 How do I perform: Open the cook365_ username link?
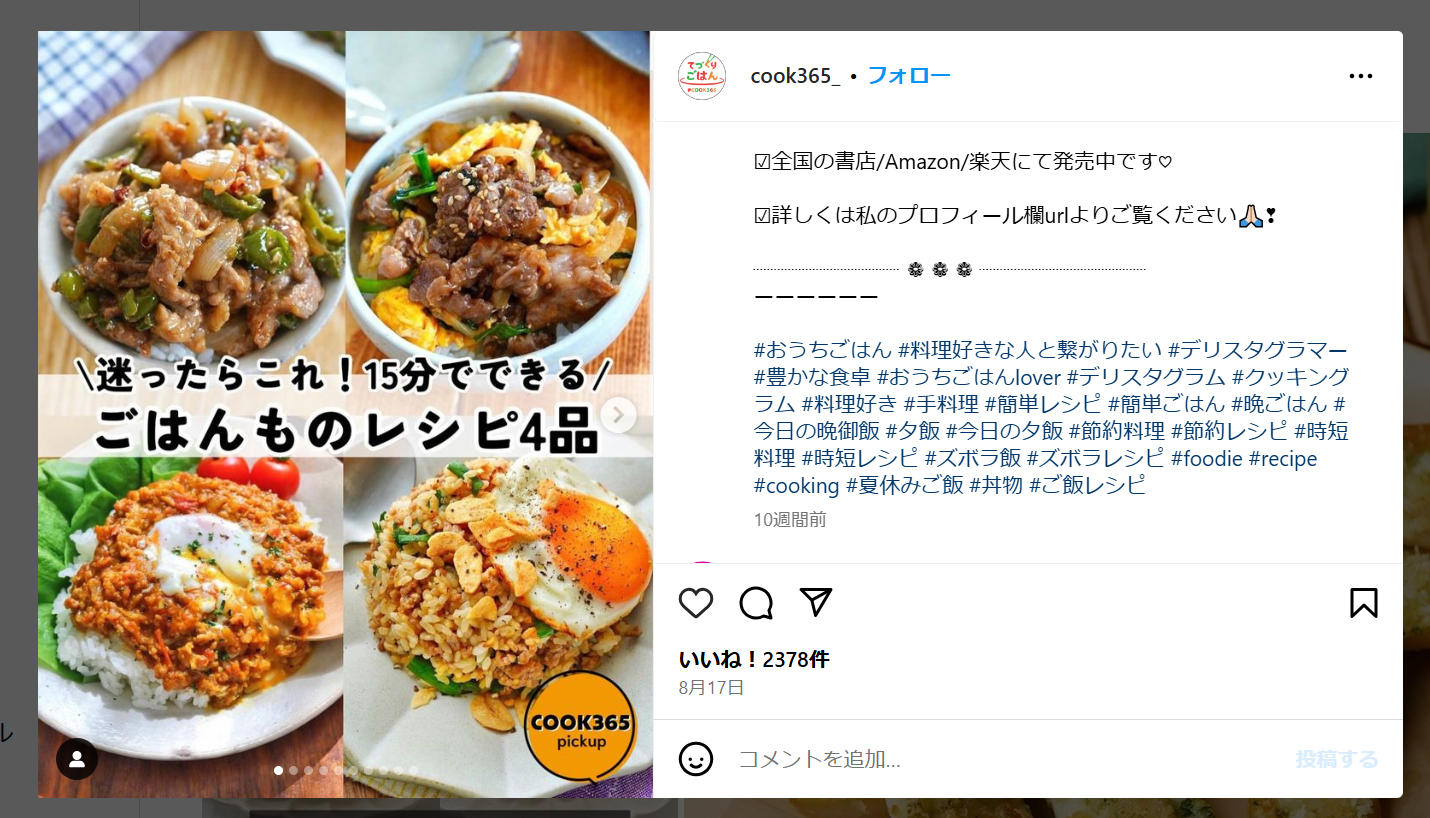pyautogui.click(x=796, y=77)
